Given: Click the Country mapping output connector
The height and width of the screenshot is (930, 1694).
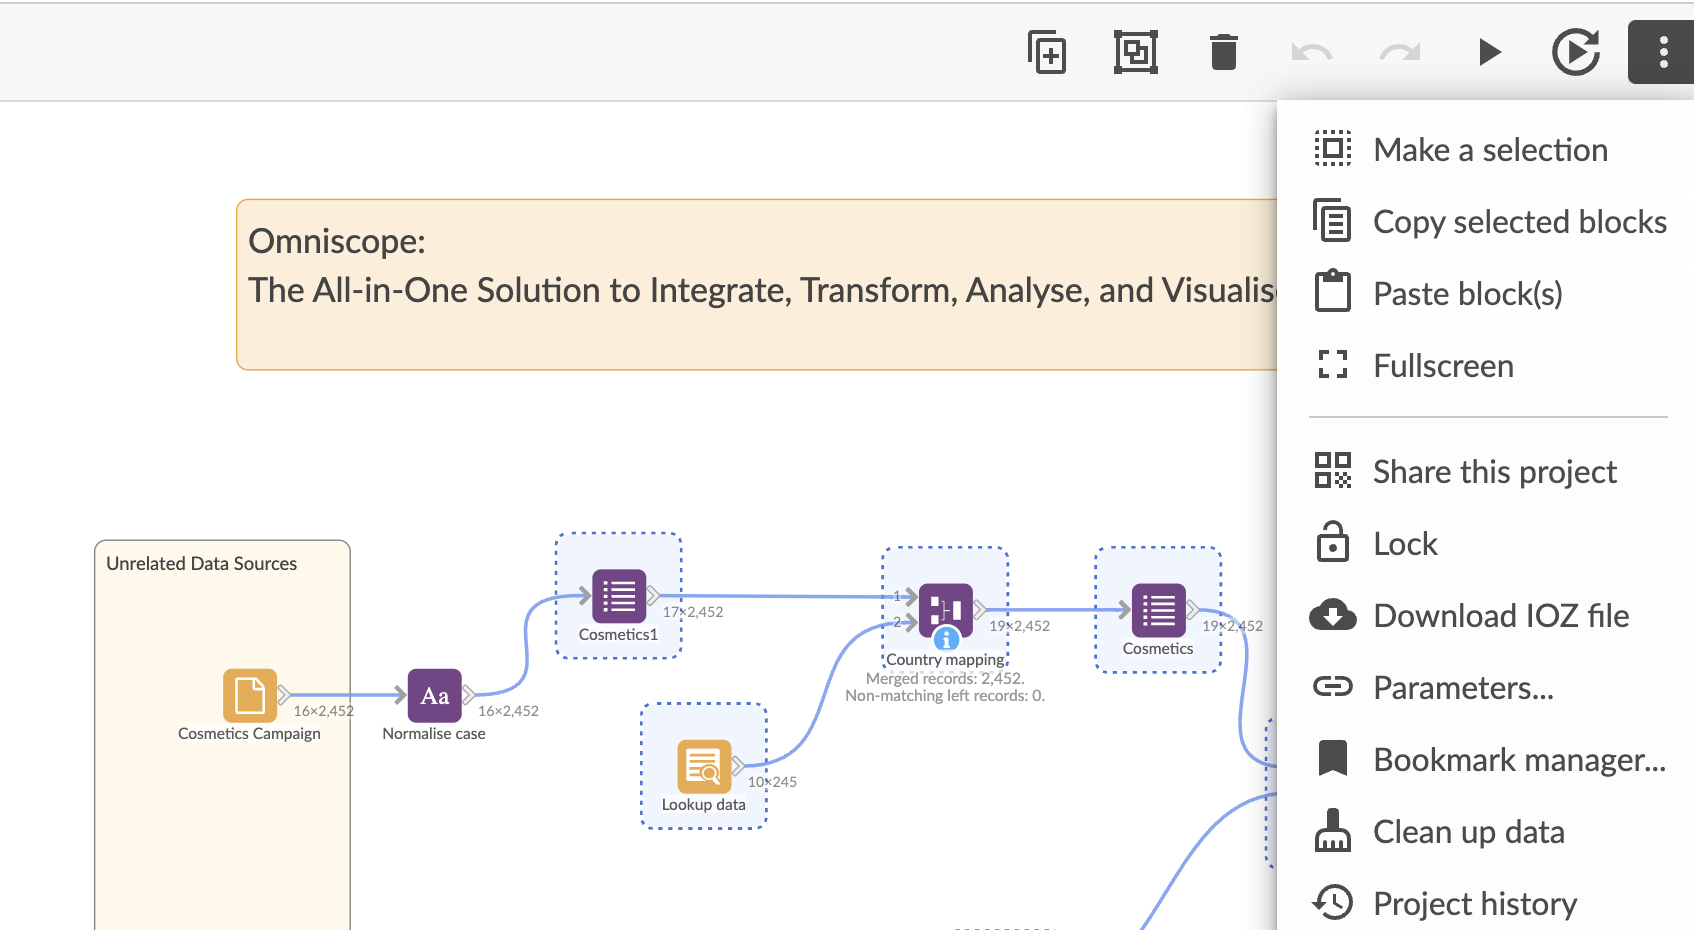Looking at the screenshot, I should pos(980,610).
